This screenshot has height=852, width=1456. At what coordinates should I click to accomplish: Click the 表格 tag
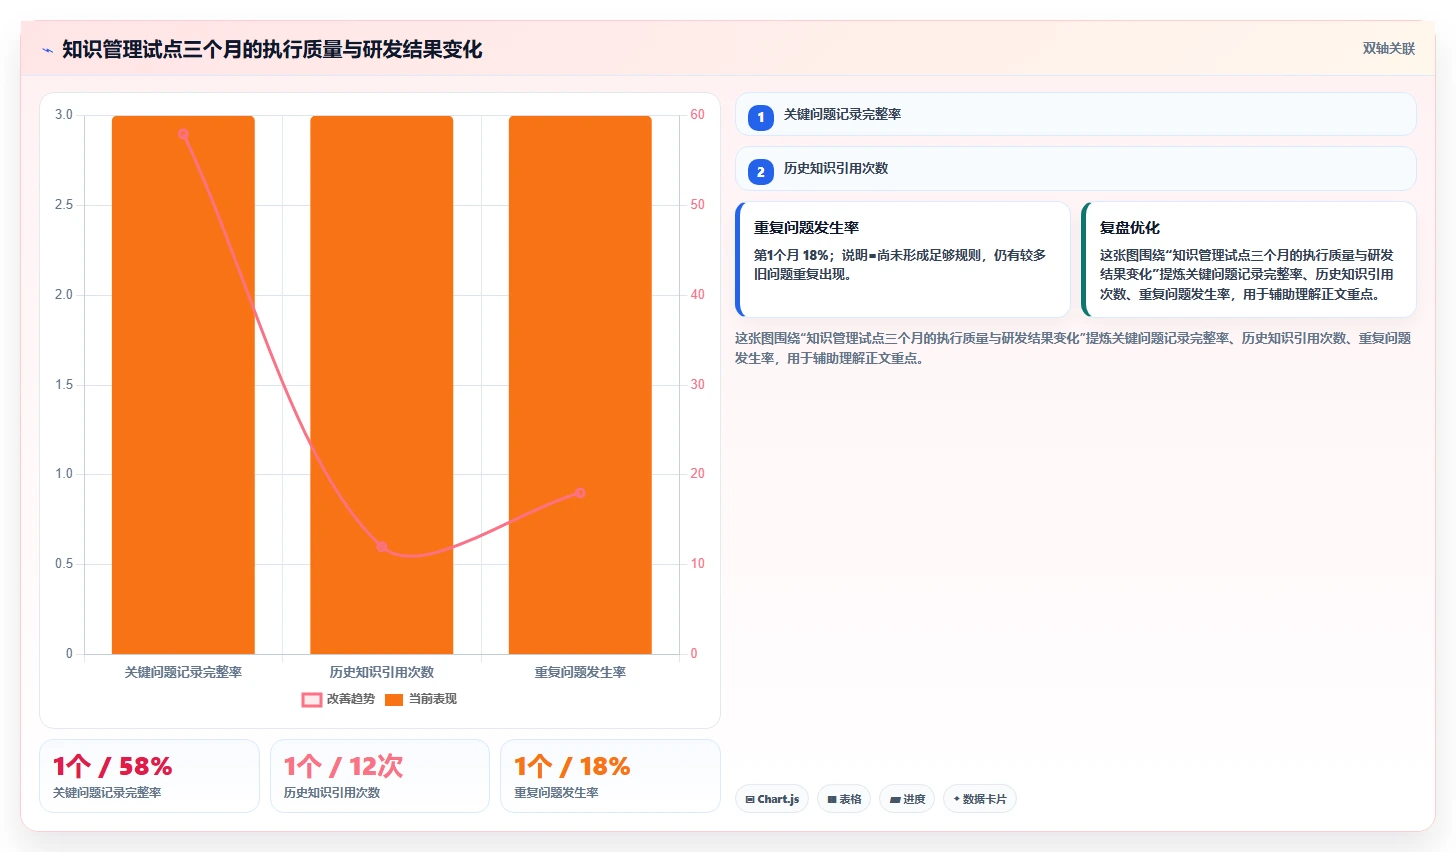844,799
